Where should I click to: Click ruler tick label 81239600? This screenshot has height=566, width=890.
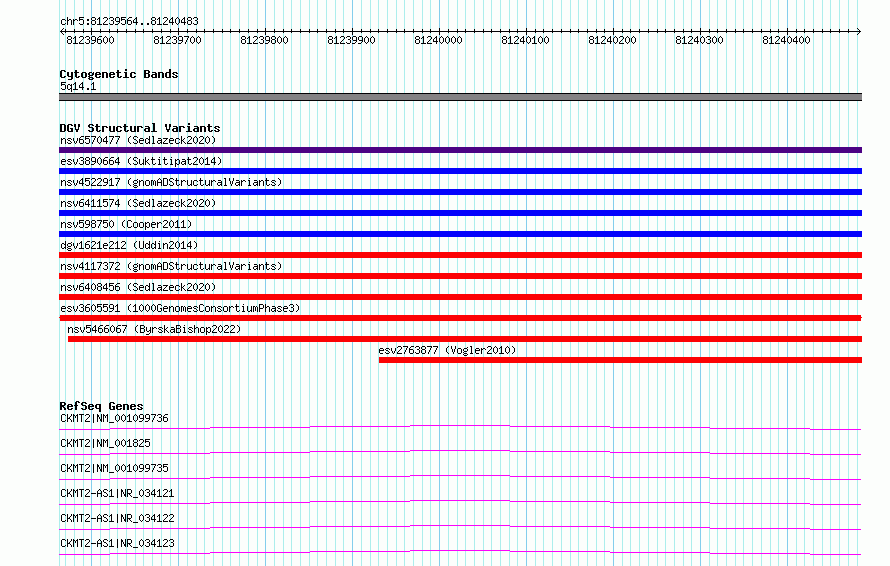point(90,40)
